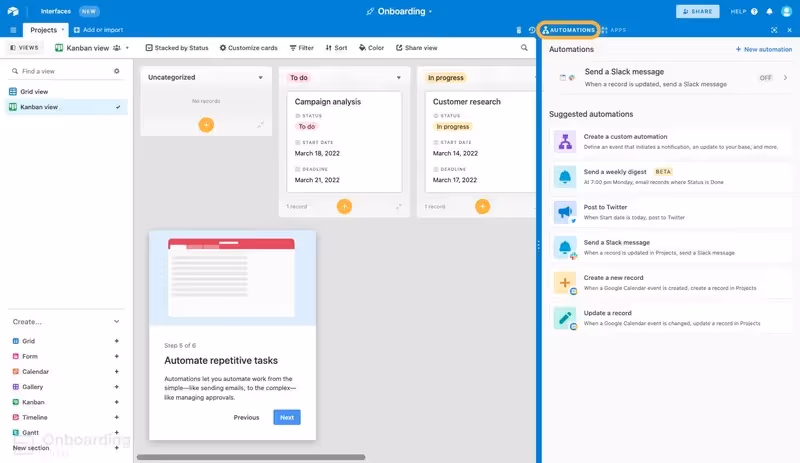Switch to the APPS tab
800x463 pixels.
[614, 30]
